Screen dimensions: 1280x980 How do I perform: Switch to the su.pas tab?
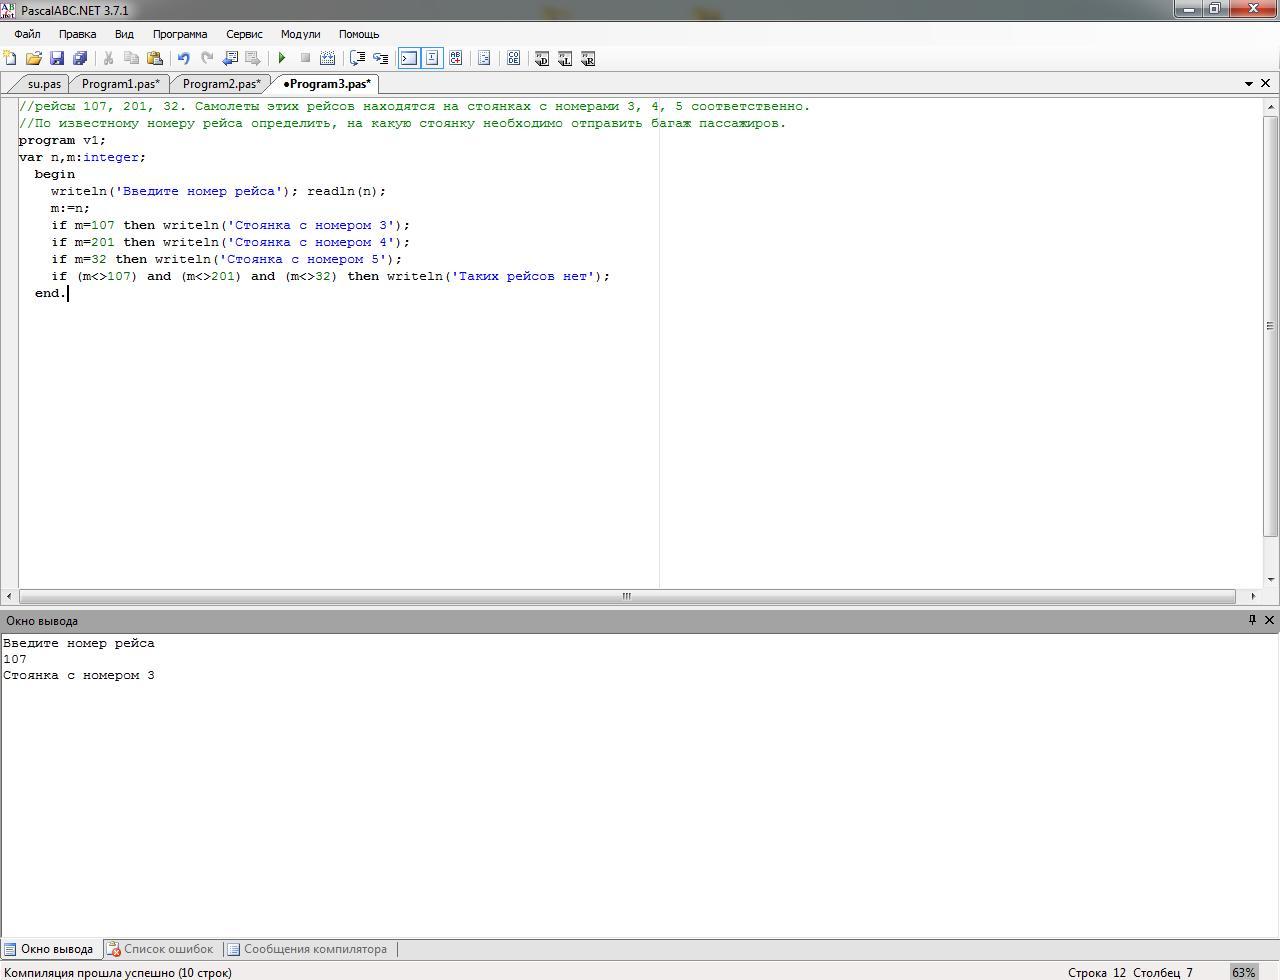[44, 84]
